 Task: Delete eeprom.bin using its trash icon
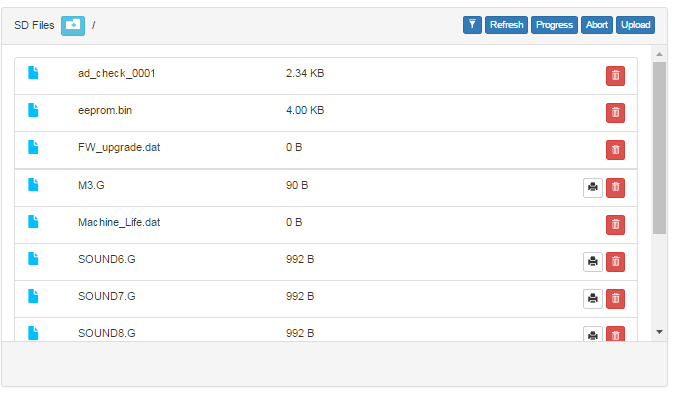[x=615, y=112]
